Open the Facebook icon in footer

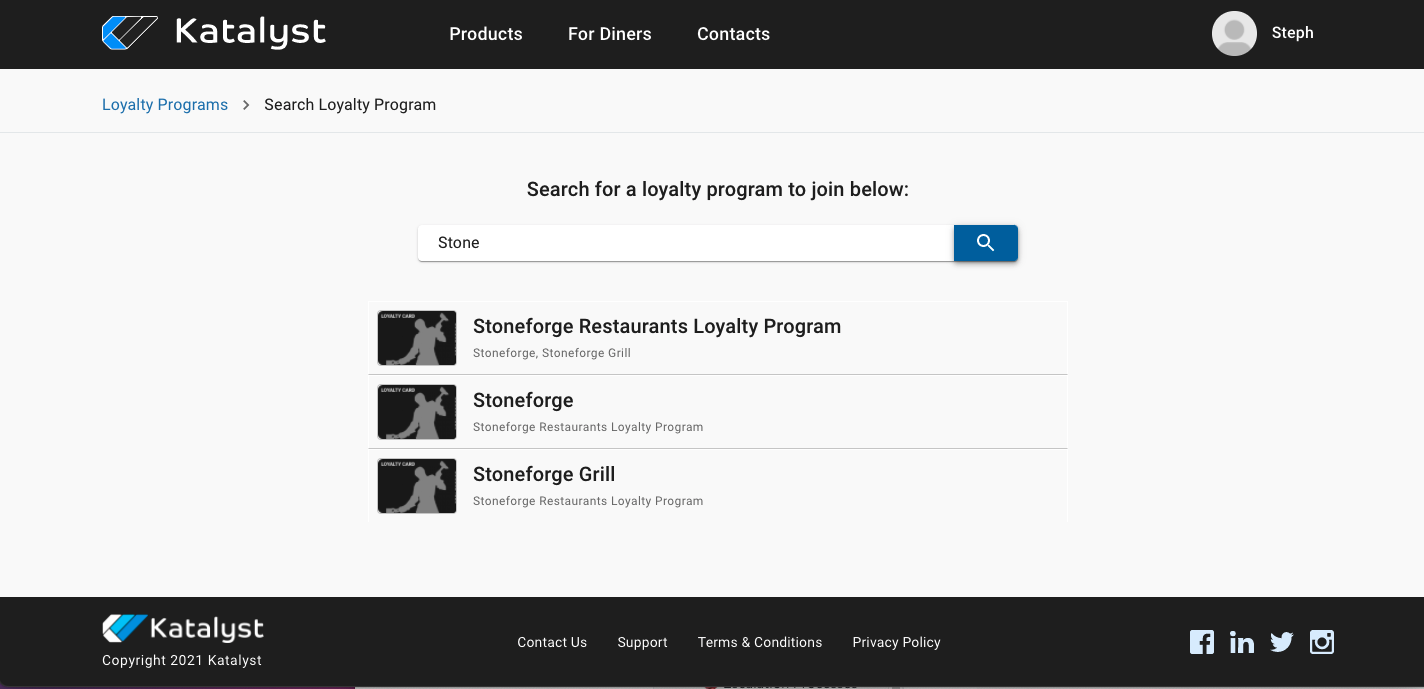(1202, 642)
